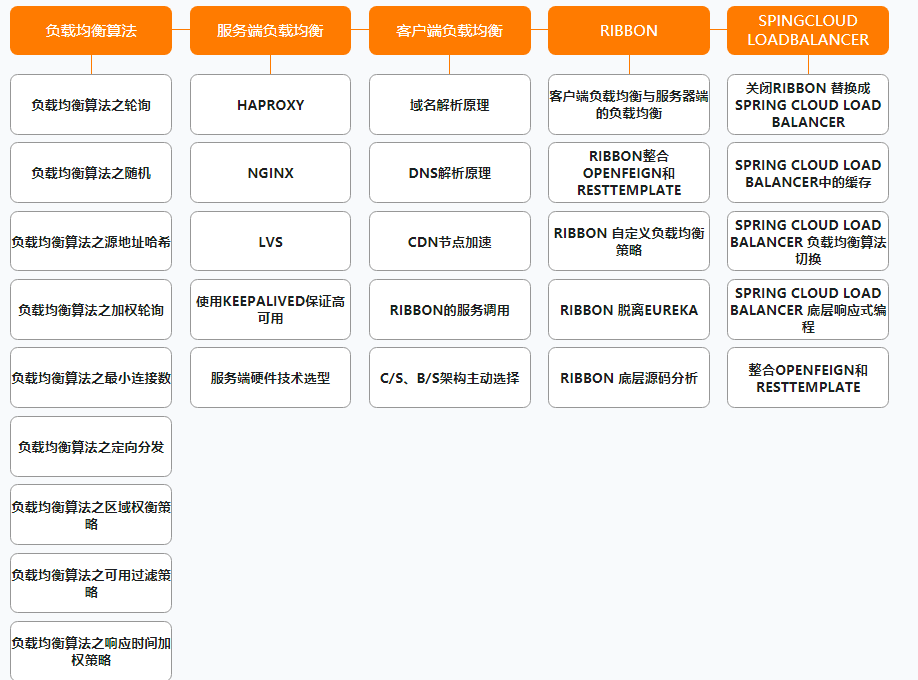This screenshot has width=918, height=680.
Task: Open 使用KEEPALIVED保证高可用 node
Action: [269, 309]
